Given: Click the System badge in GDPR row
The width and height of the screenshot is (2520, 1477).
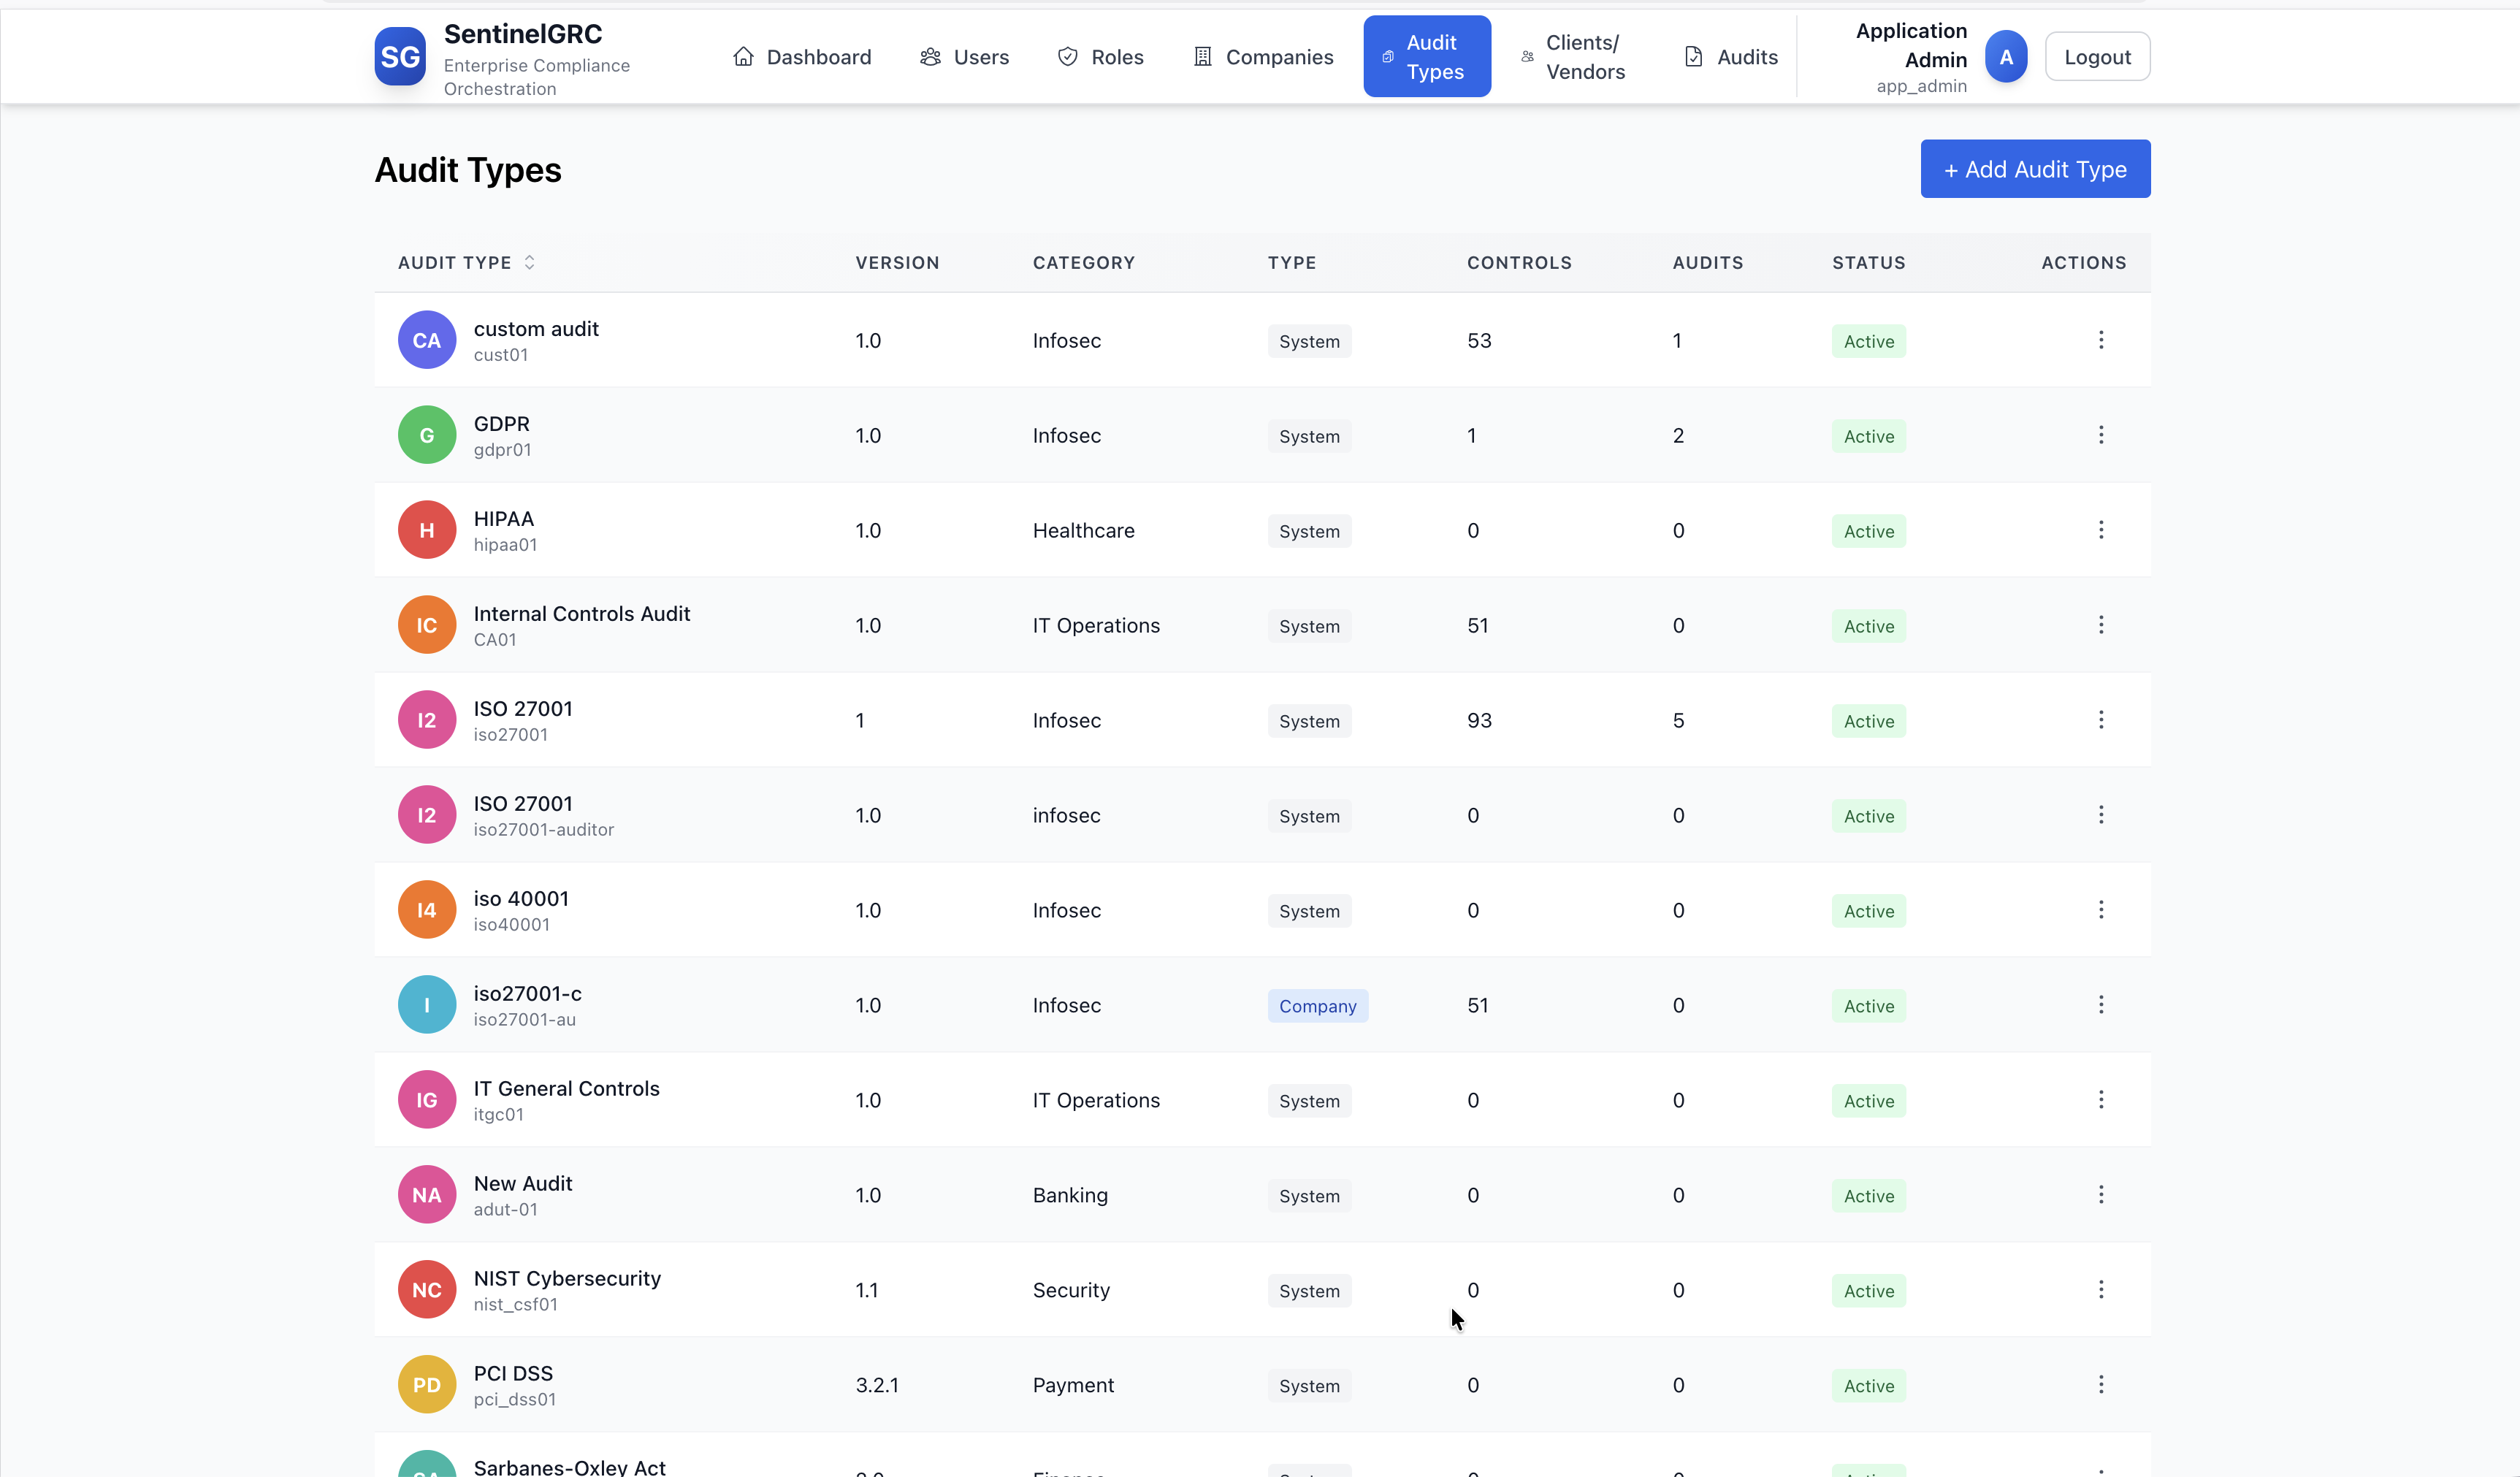Looking at the screenshot, I should pos(1309,436).
